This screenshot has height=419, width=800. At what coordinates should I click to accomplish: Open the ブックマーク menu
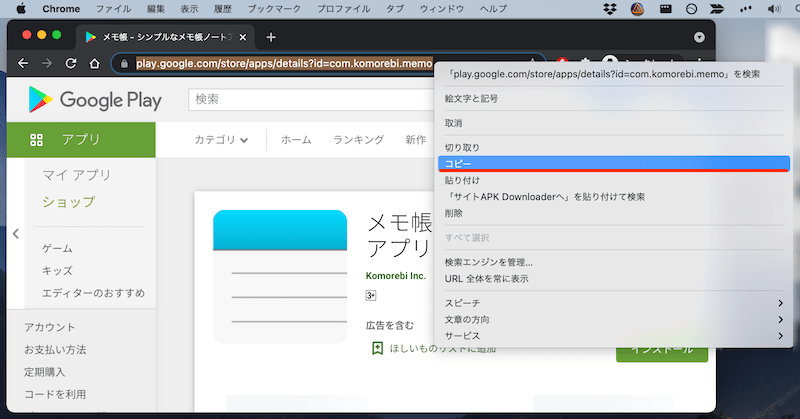tap(274, 9)
